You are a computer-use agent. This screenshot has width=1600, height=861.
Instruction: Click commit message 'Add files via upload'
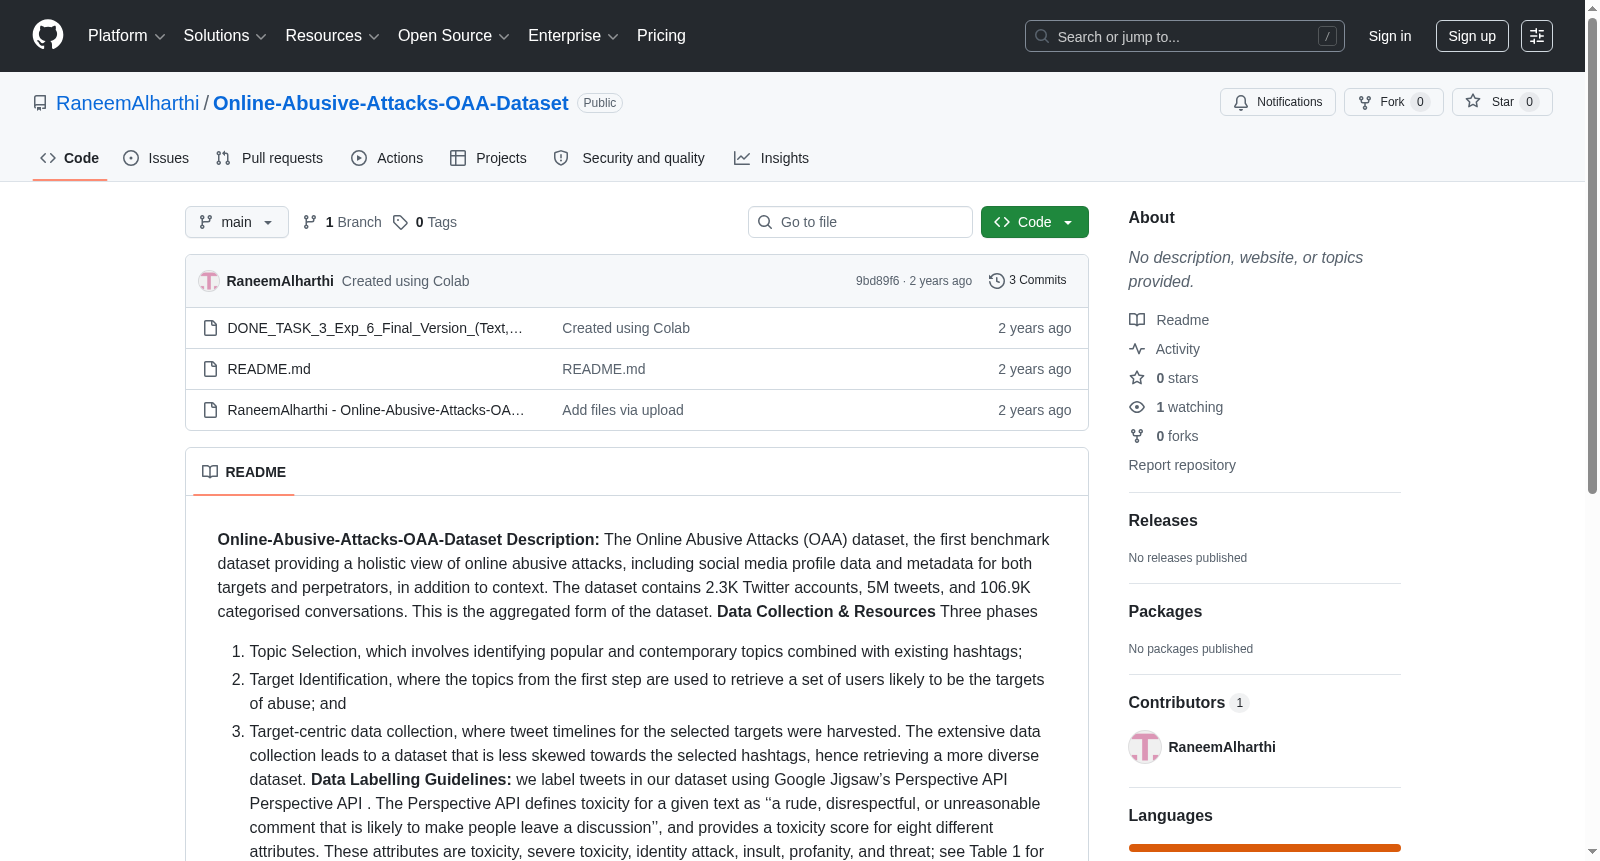click(623, 410)
